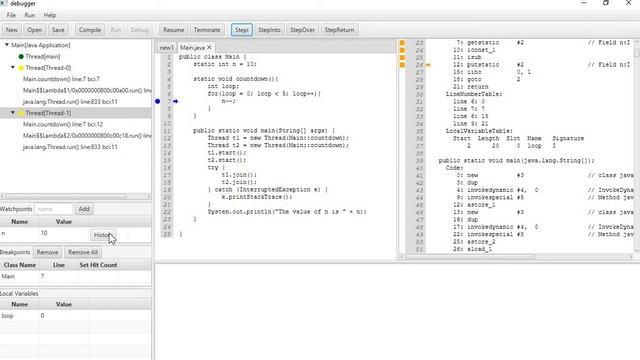Click the New toolbar button
The image size is (640, 360).
[11, 30]
